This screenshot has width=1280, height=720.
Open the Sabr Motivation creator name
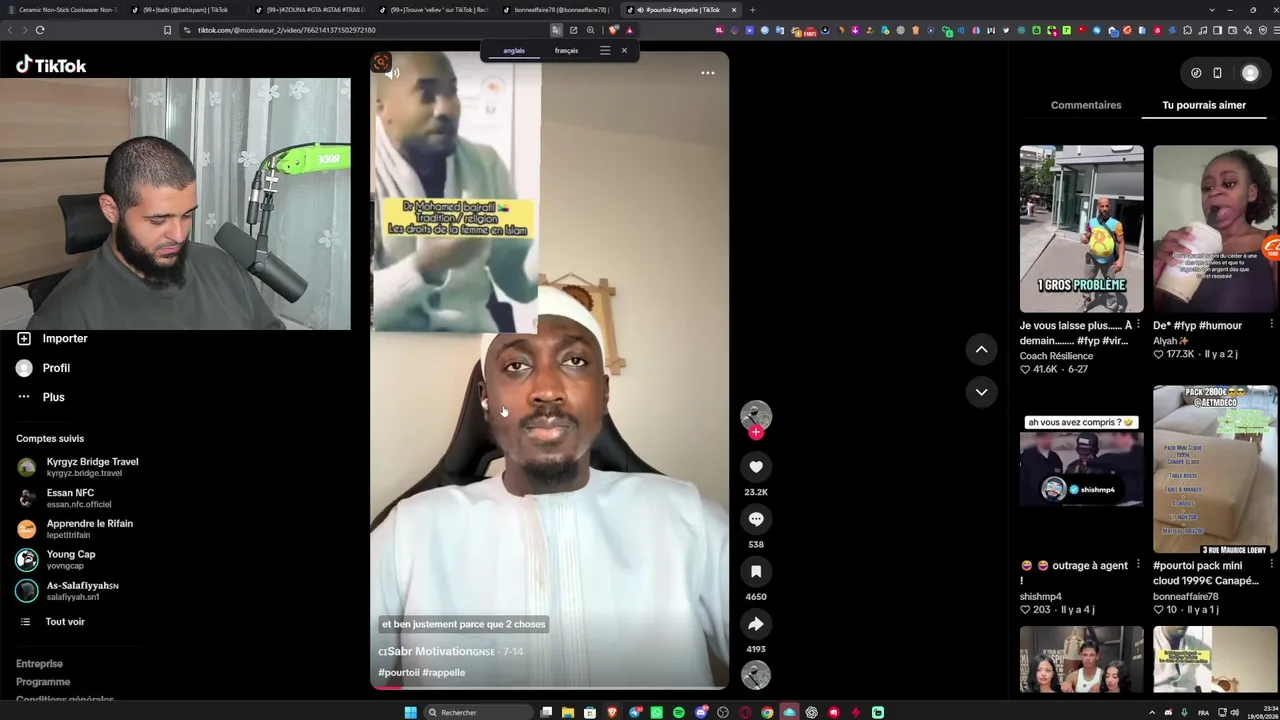436,652
